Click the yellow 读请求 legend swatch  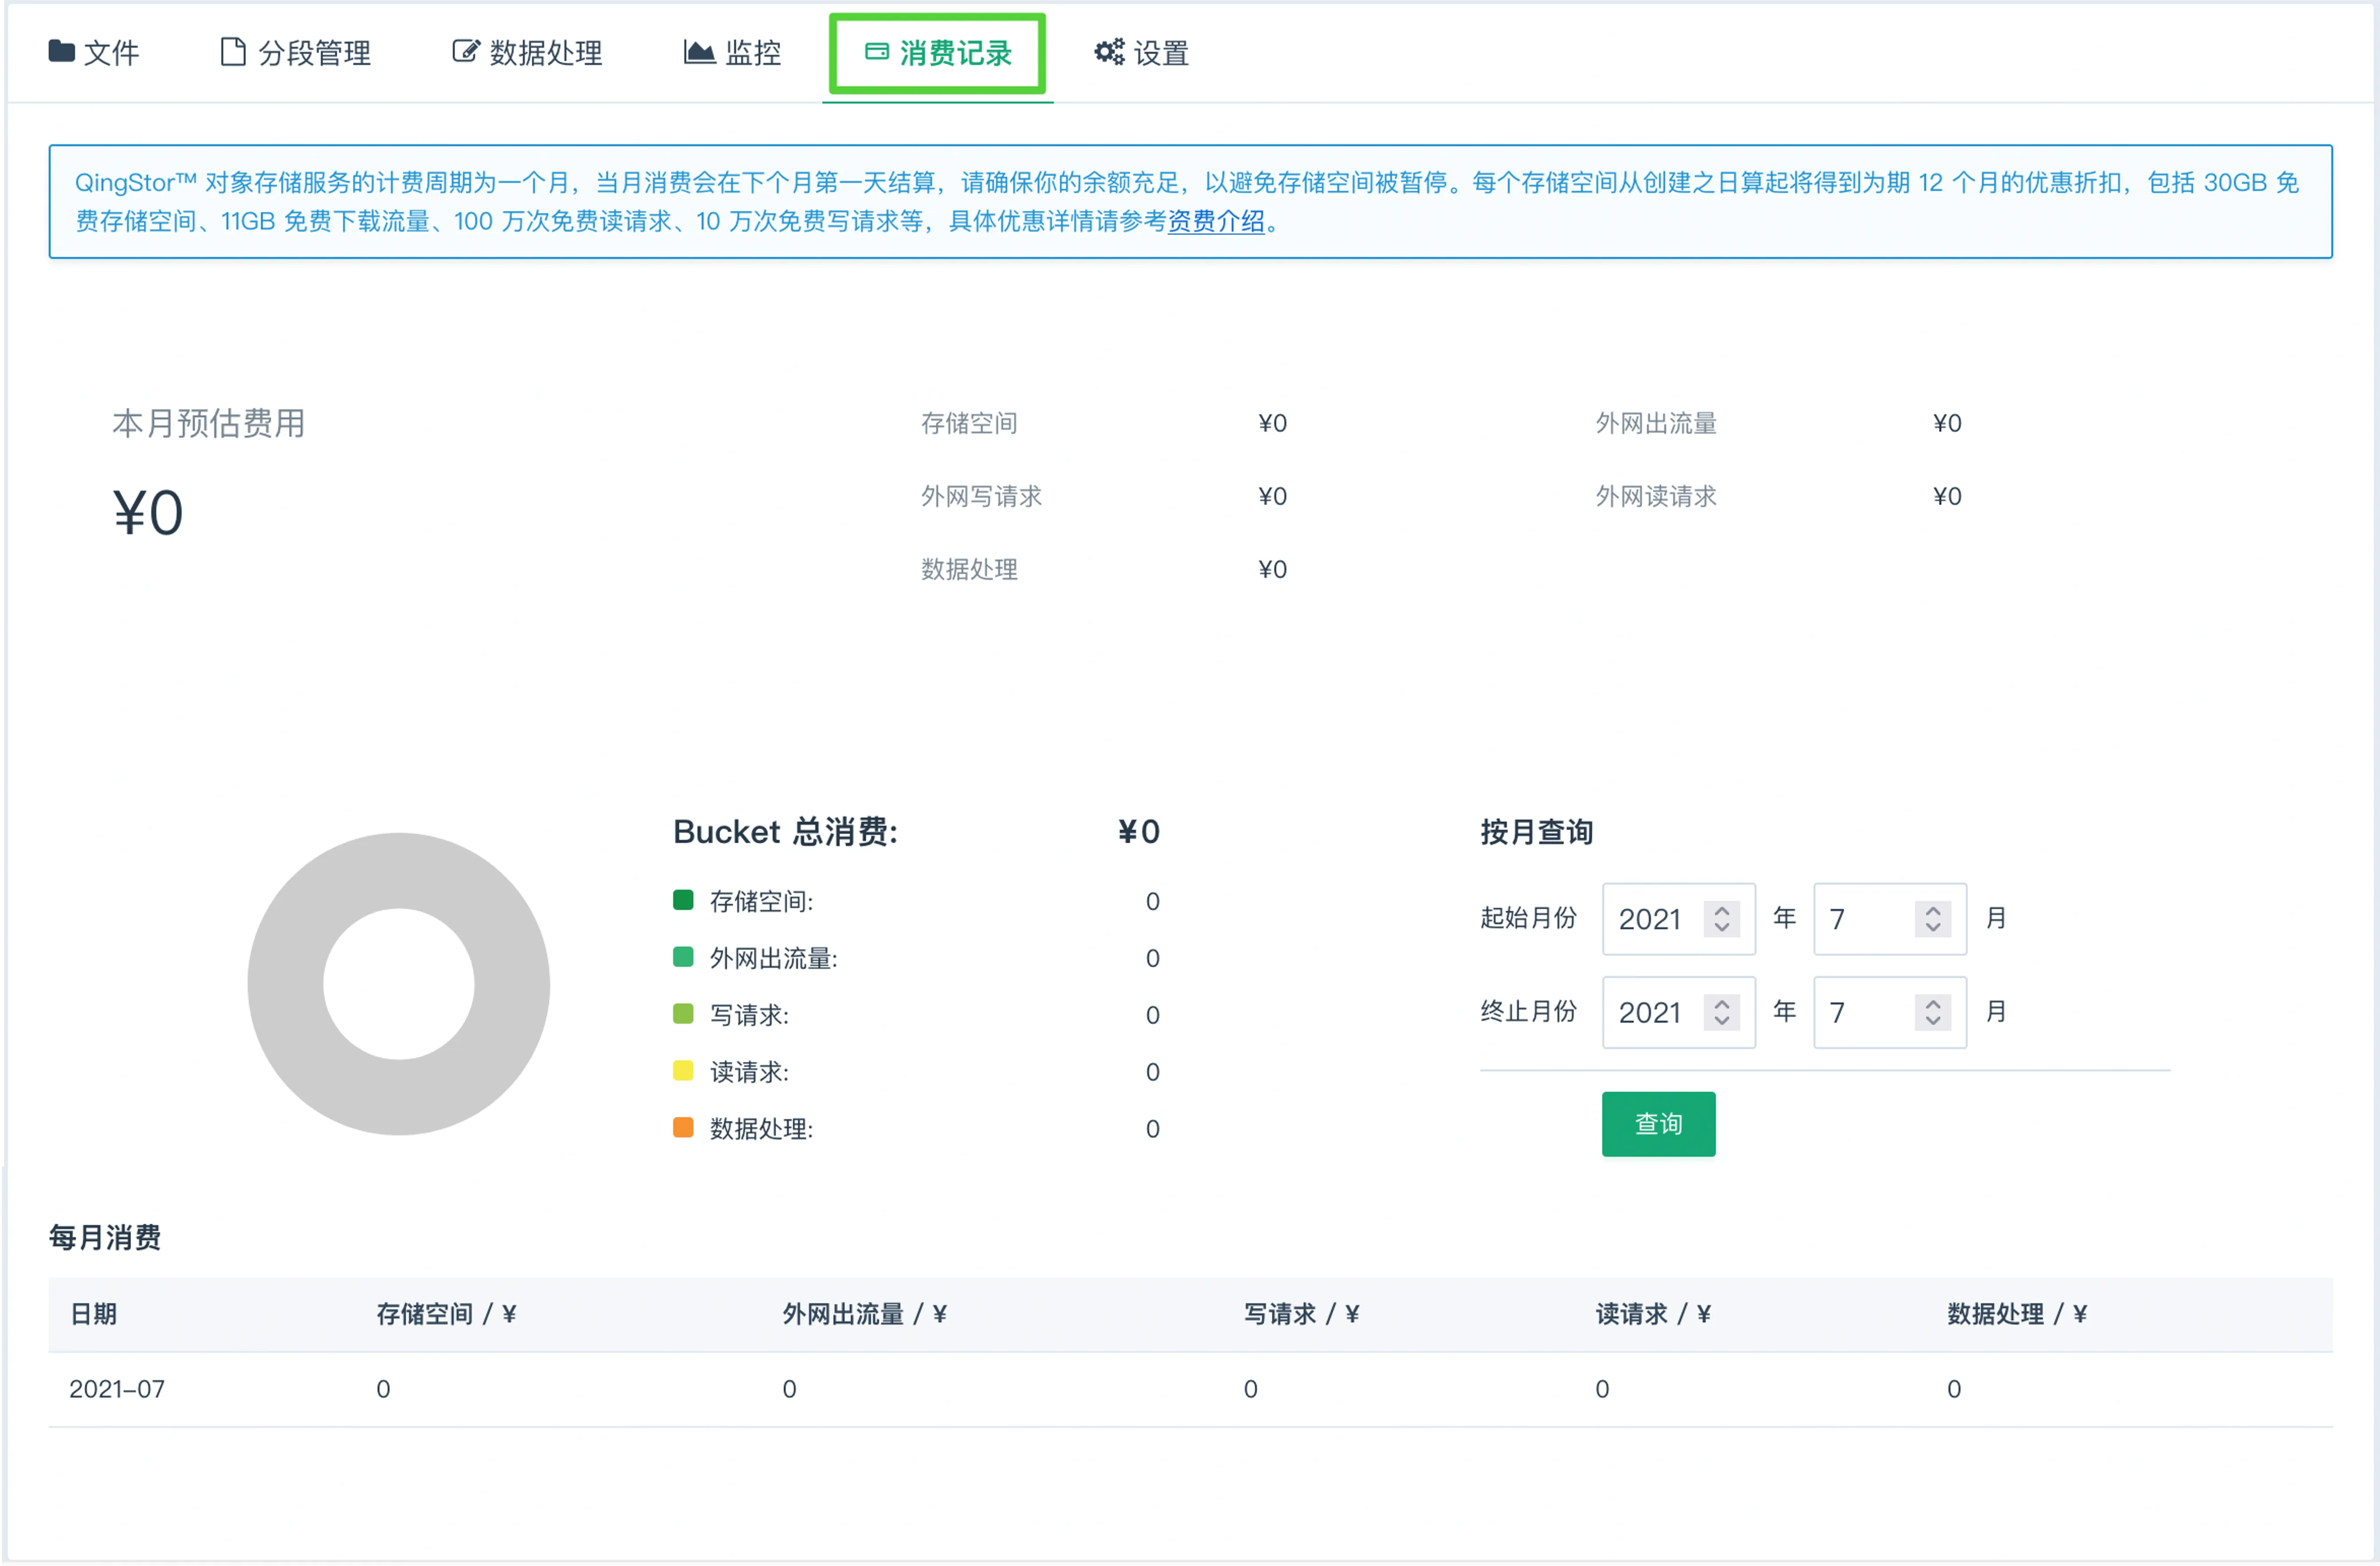tap(683, 1070)
